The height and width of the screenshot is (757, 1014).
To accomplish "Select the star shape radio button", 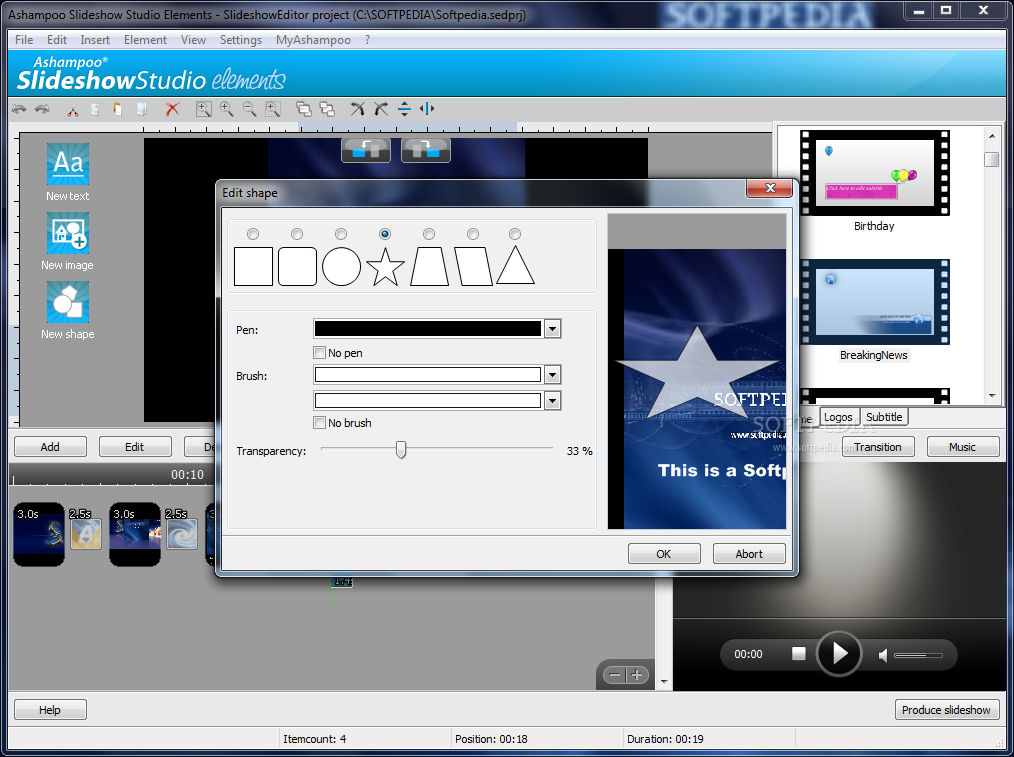I will coord(385,234).
